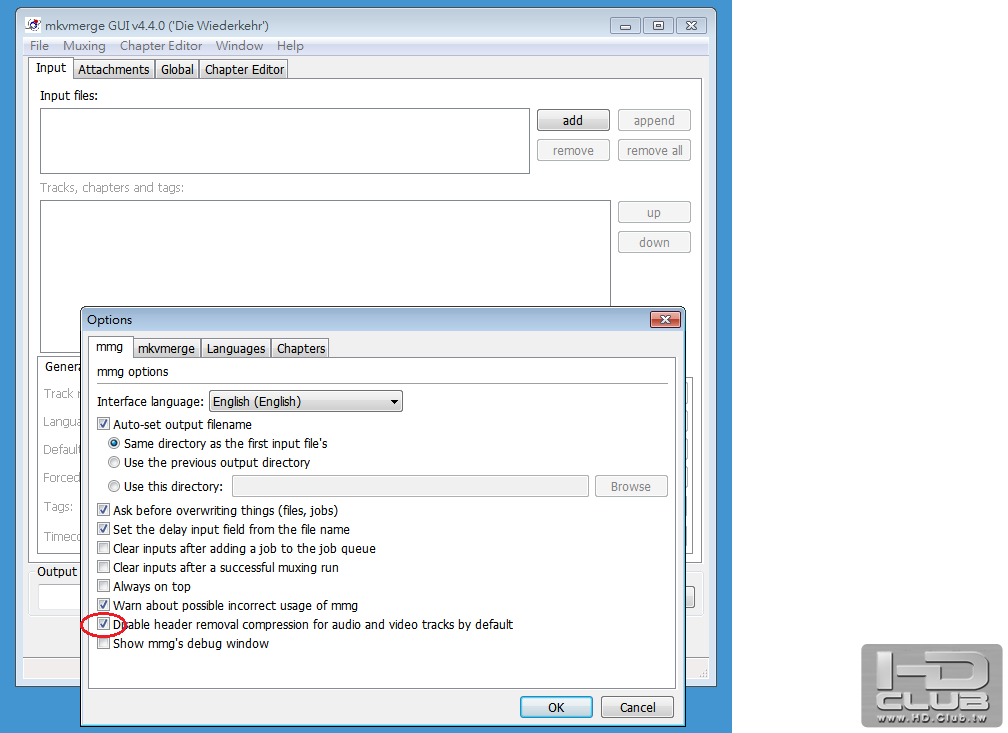Toggle Warn about possible incorrect usage checkbox

(x=103, y=605)
